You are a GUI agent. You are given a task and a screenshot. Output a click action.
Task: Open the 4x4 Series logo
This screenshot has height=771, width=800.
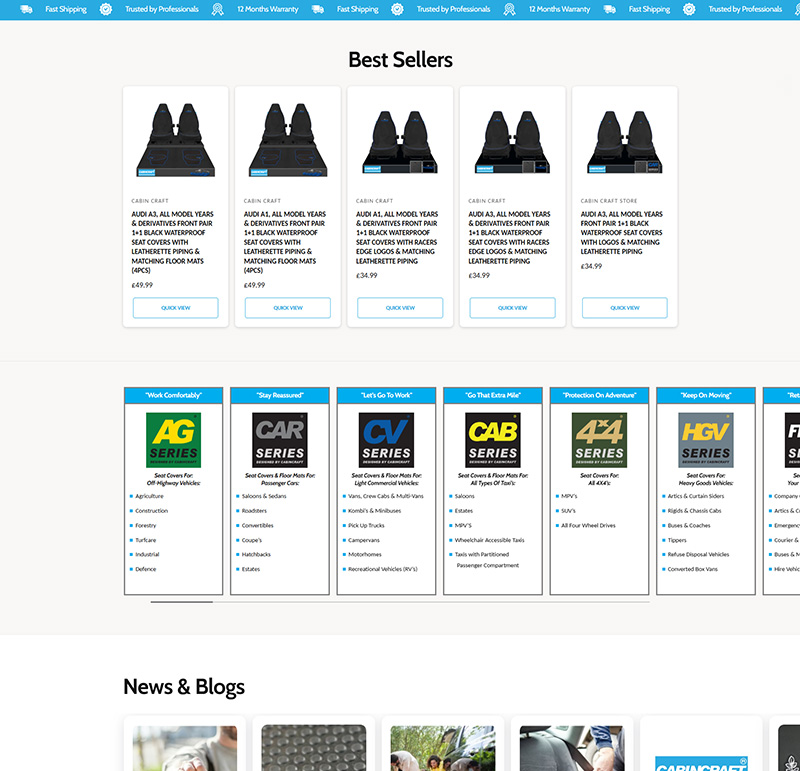coord(599,440)
